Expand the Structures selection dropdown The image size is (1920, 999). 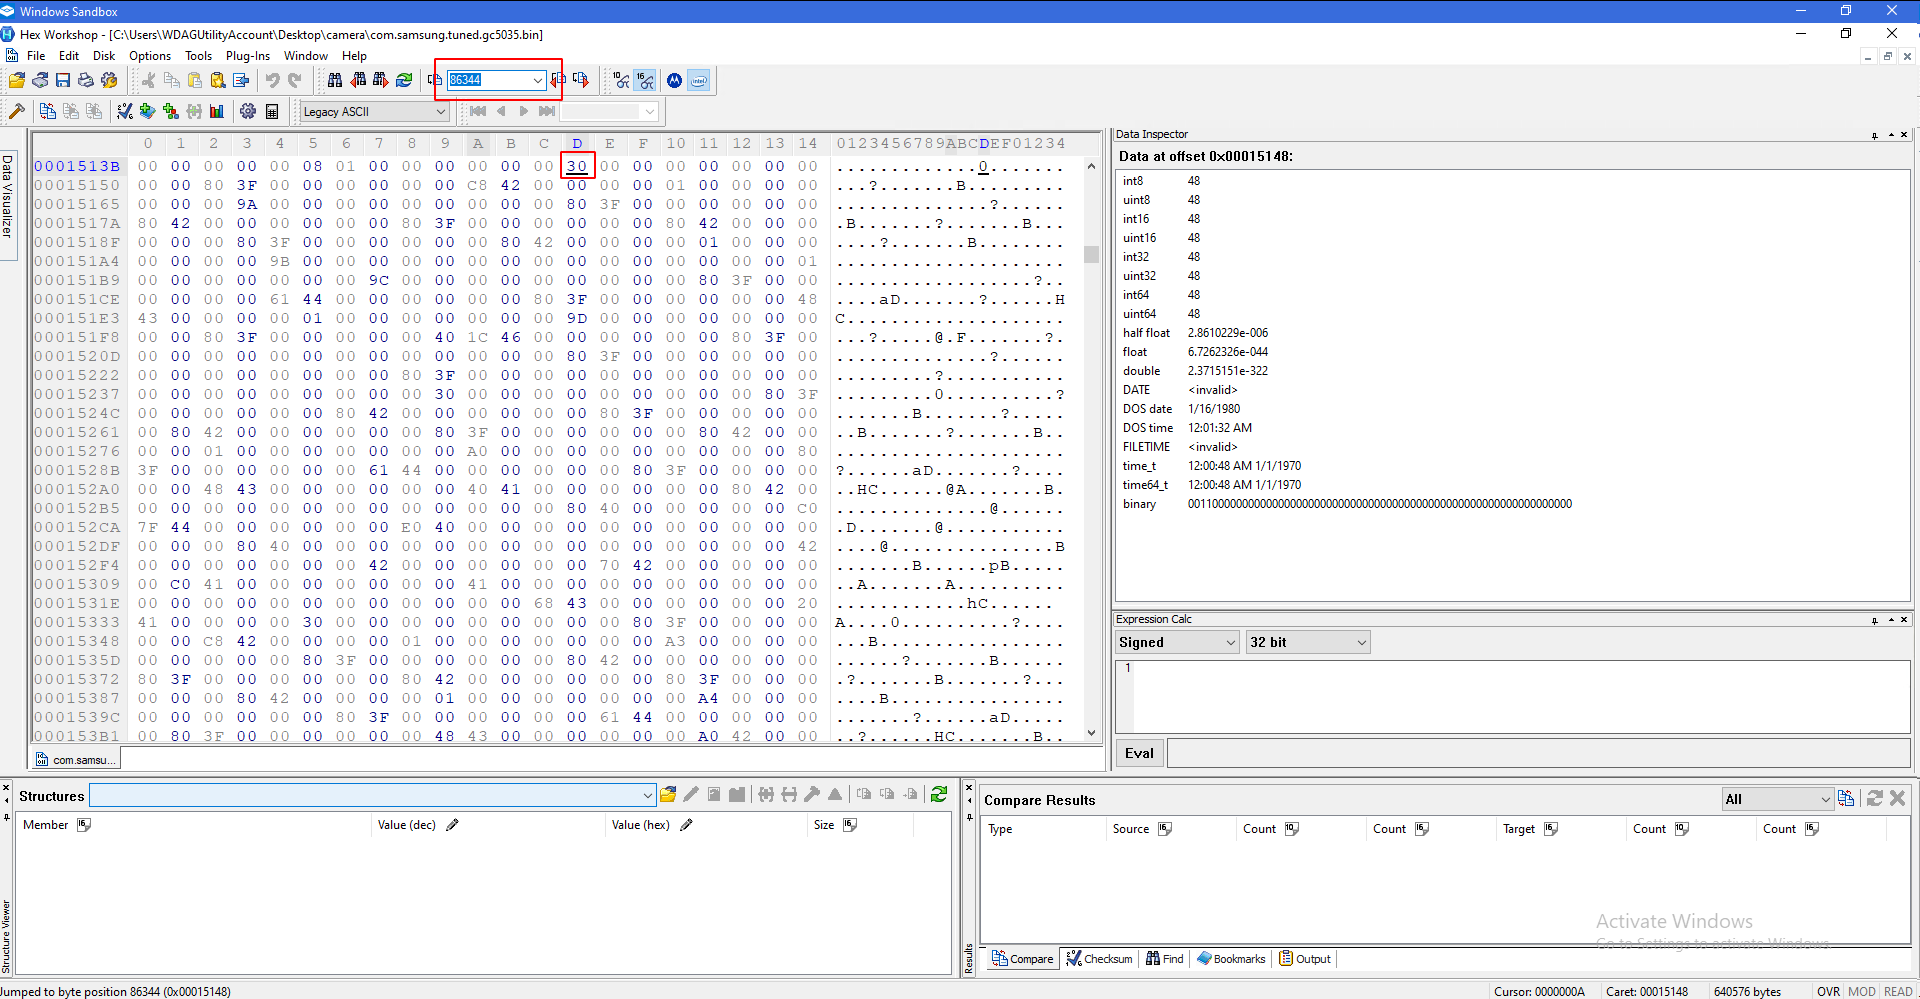(648, 795)
